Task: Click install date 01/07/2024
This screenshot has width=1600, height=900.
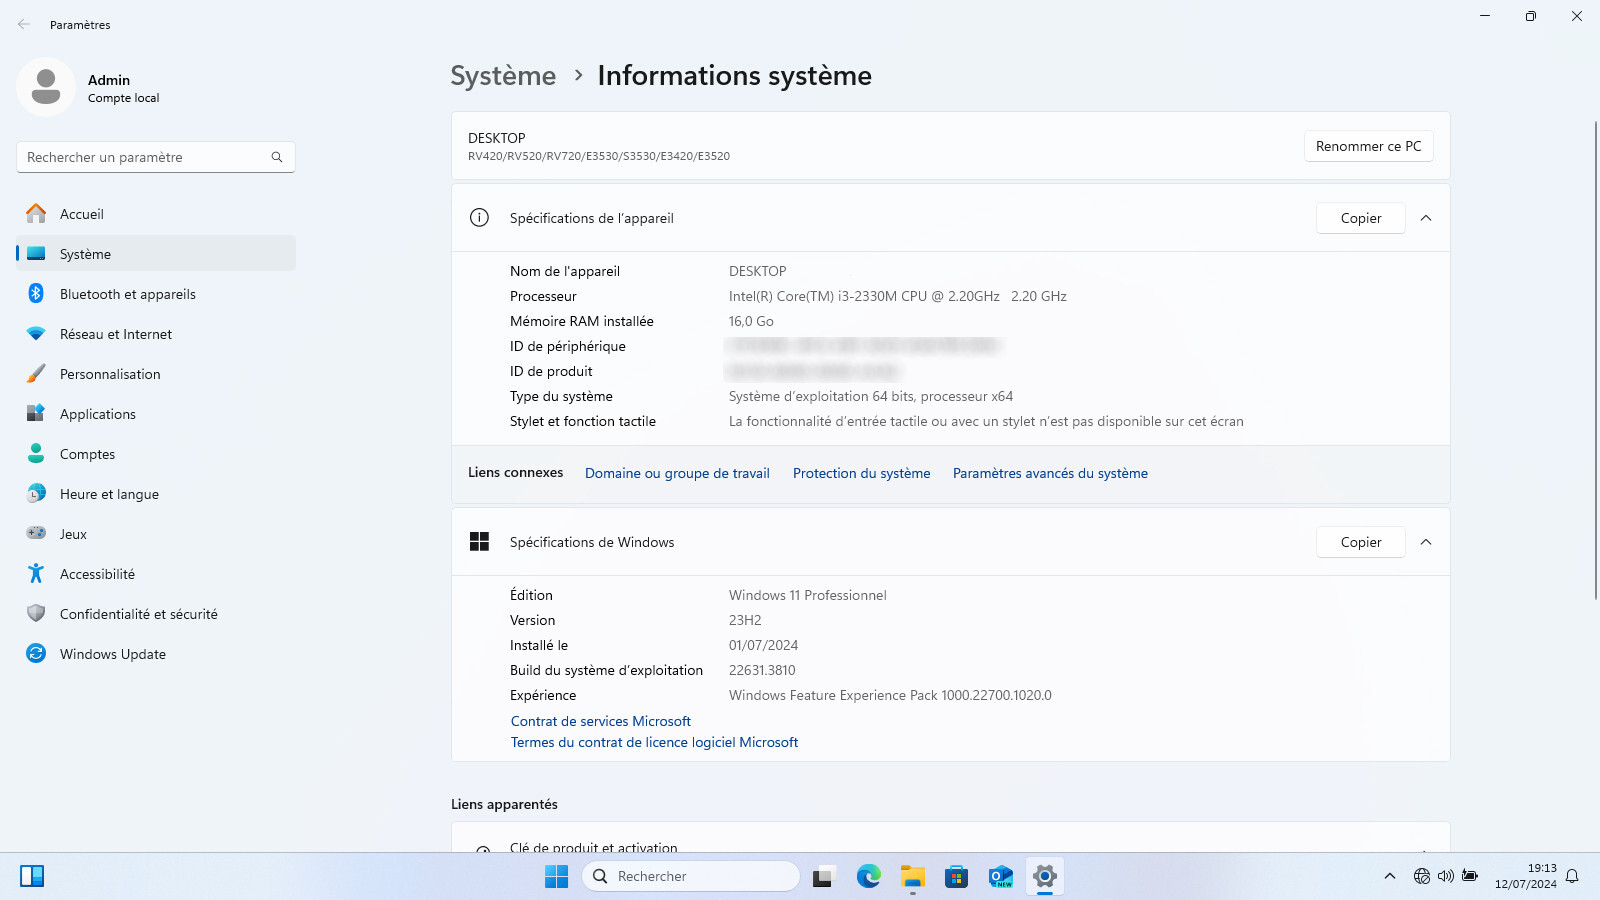Action: 763,645
